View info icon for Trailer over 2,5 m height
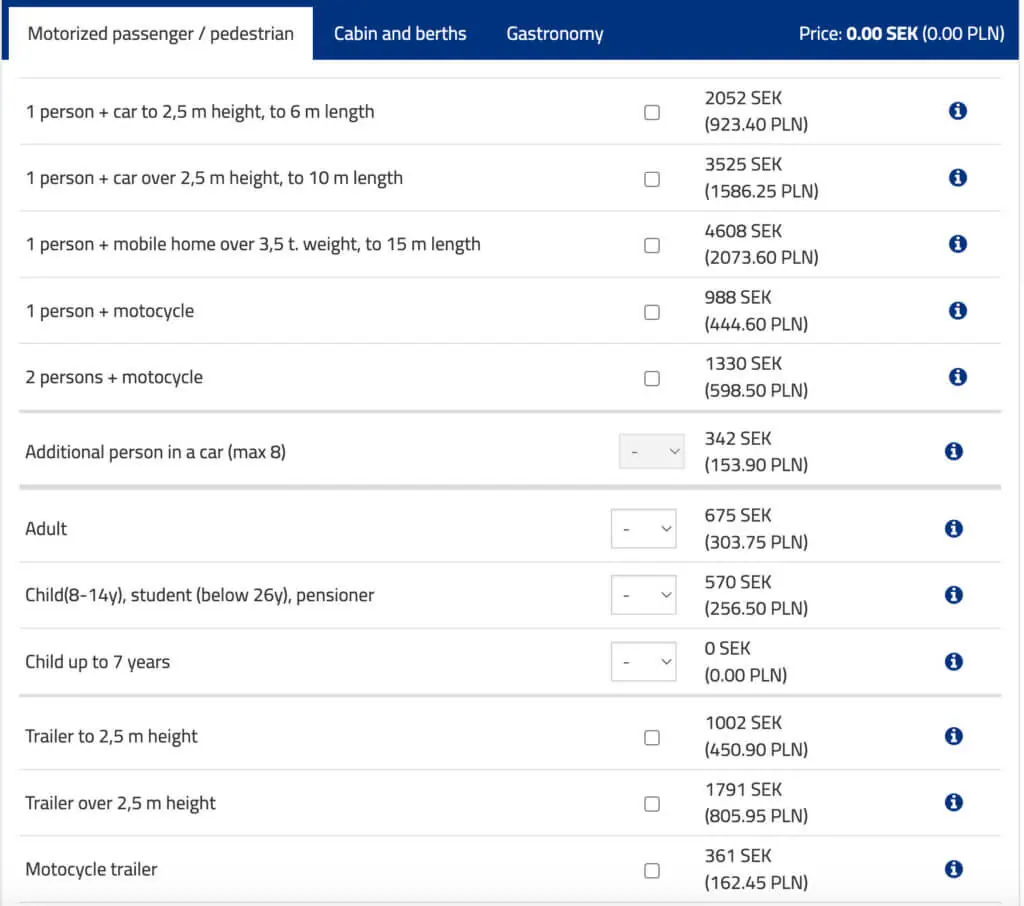Viewport: 1024px width, 906px height. coord(953,802)
